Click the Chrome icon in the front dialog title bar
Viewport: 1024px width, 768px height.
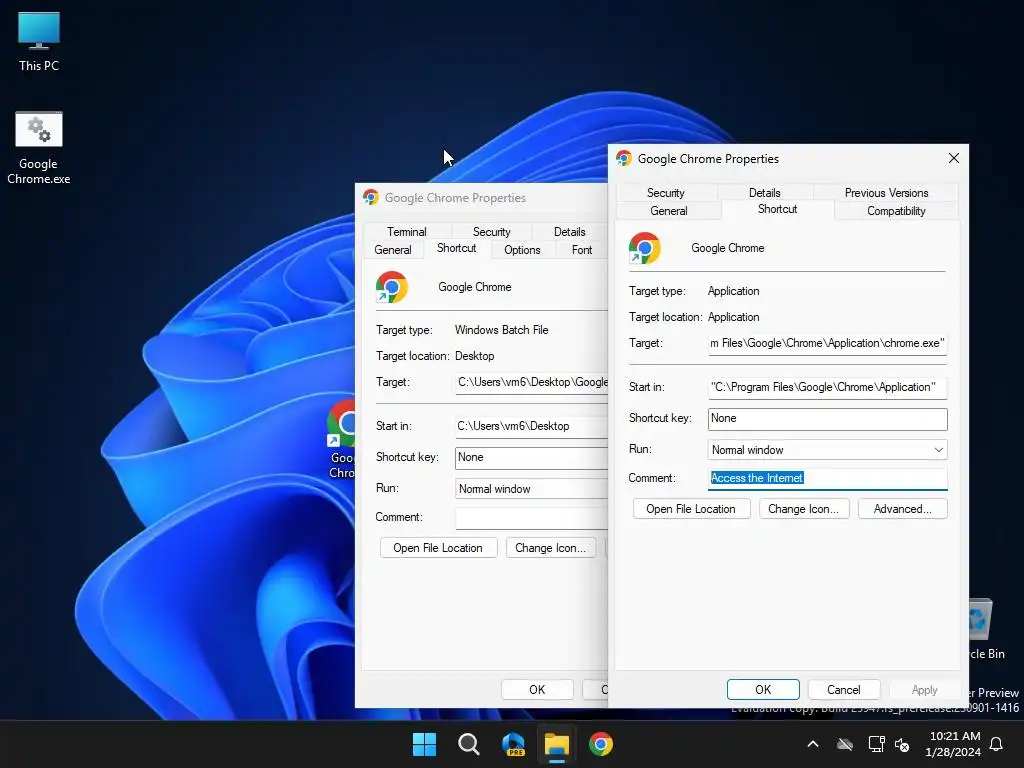coord(624,158)
